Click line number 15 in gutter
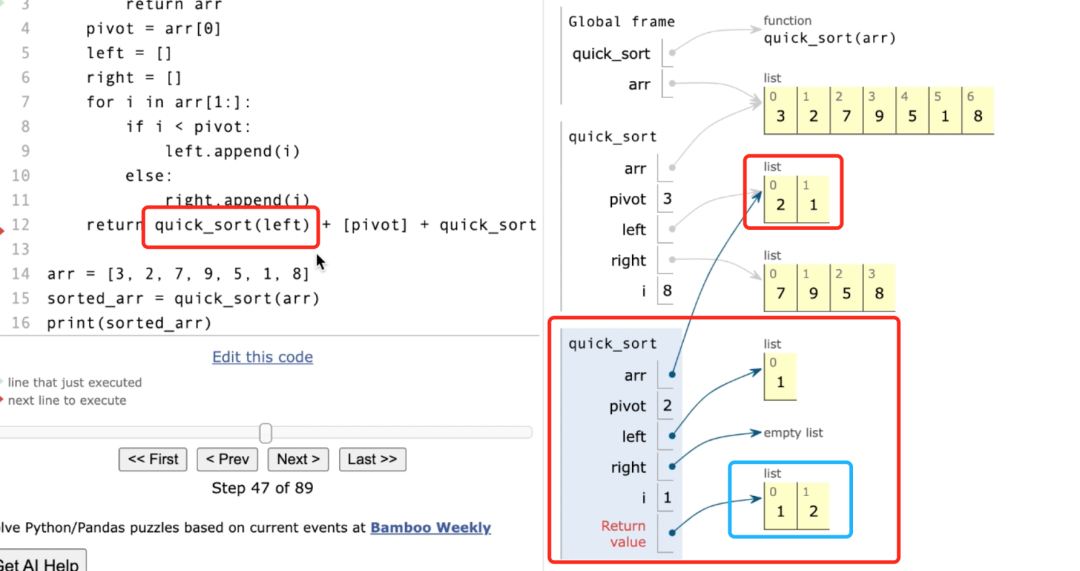 (21, 298)
